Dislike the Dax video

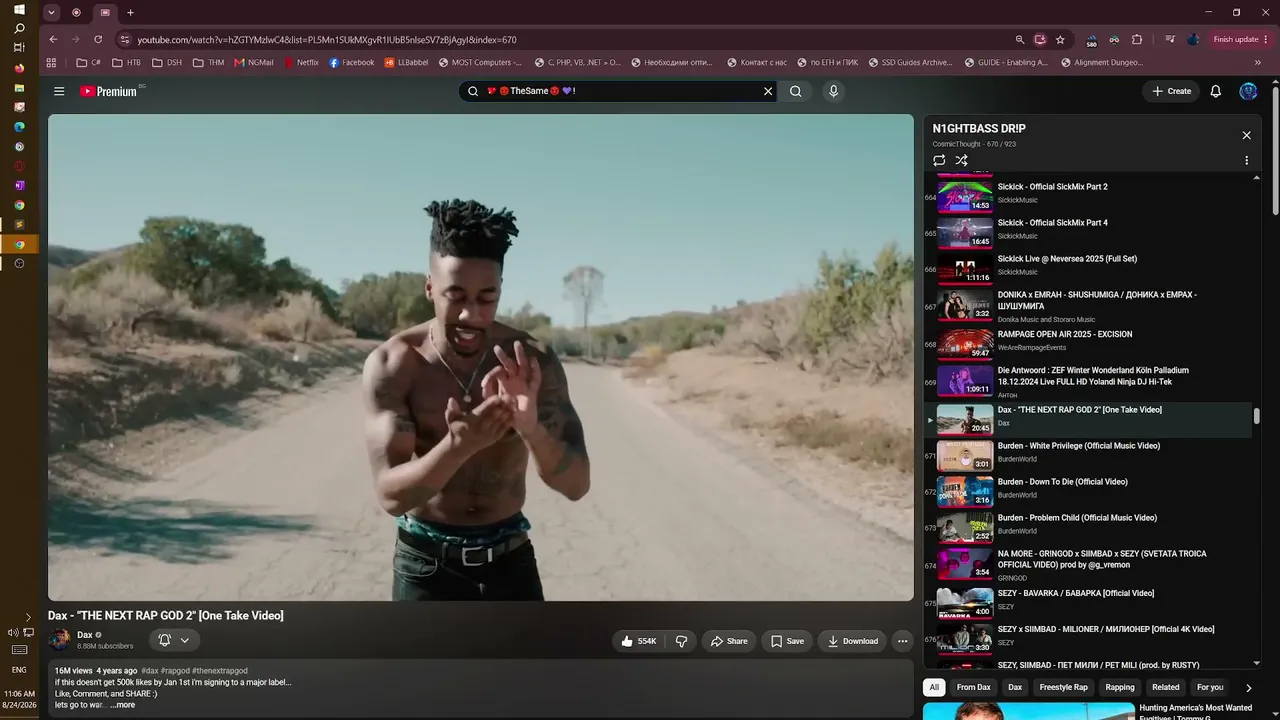(681, 641)
